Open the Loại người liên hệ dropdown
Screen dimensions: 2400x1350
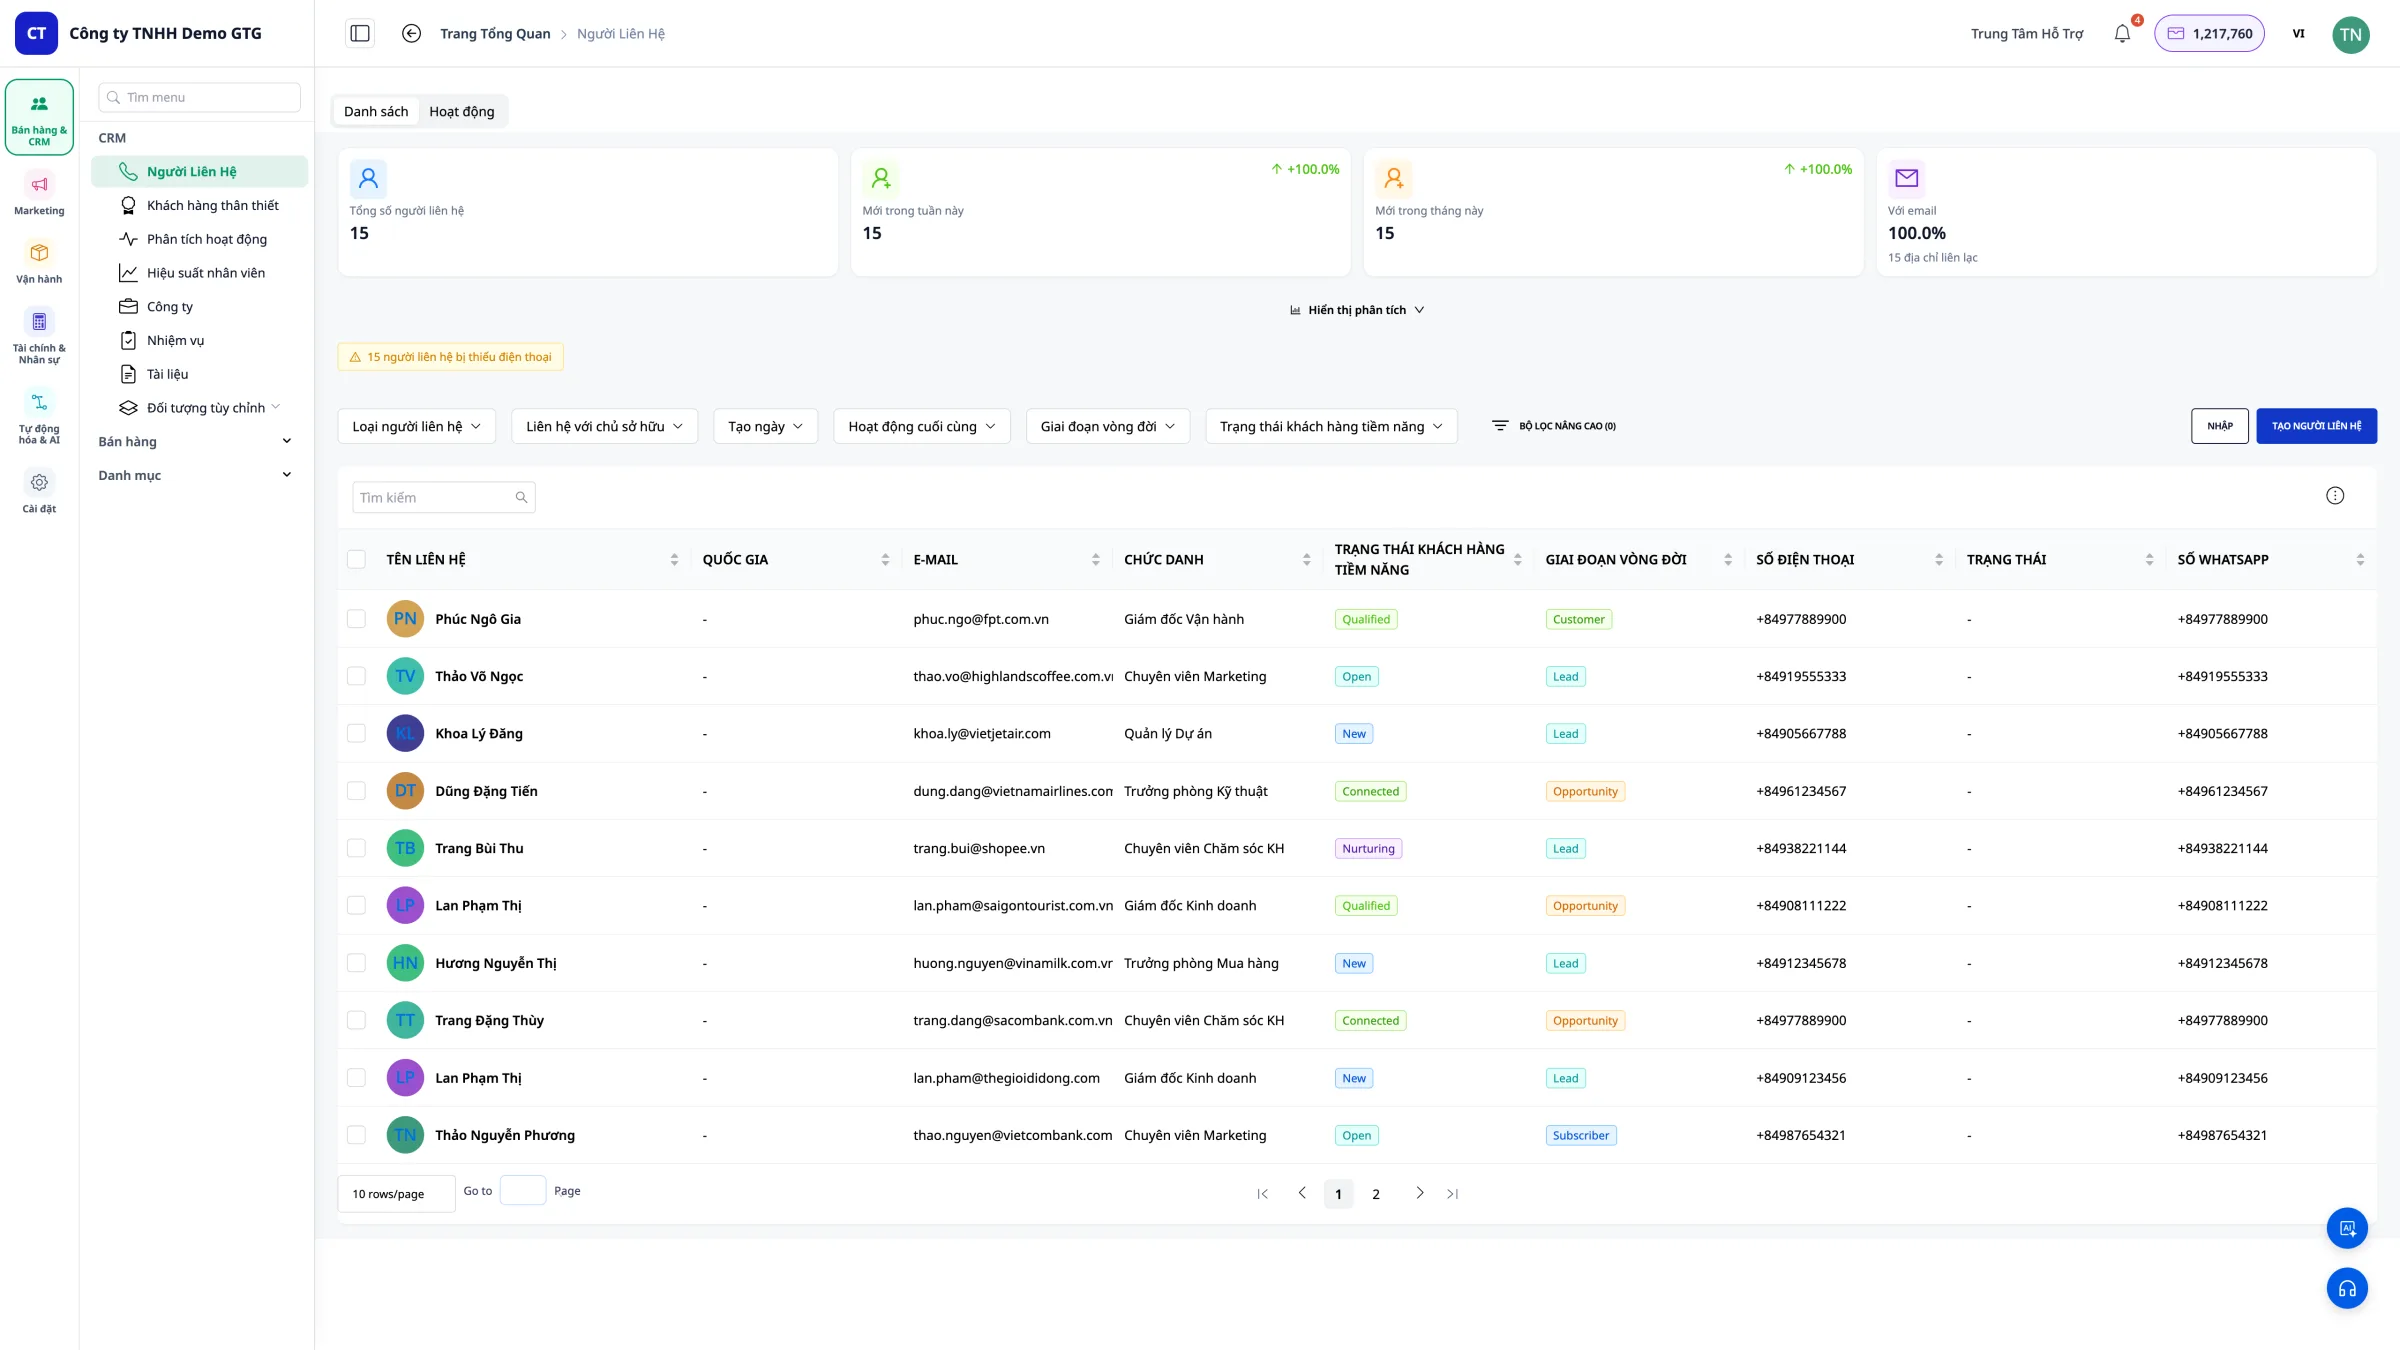point(417,426)
